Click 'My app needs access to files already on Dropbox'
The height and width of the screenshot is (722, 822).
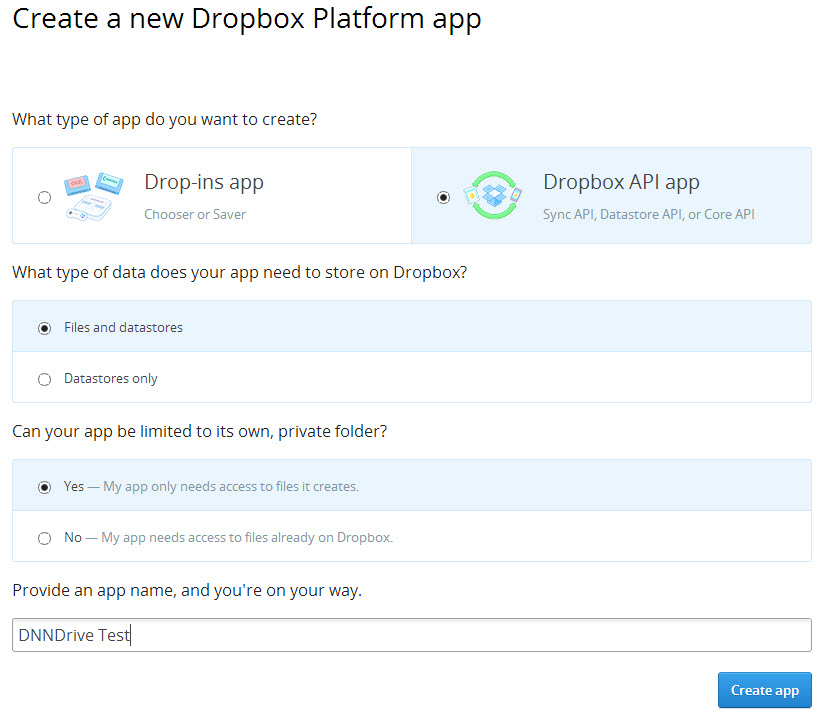coord(247,537)
